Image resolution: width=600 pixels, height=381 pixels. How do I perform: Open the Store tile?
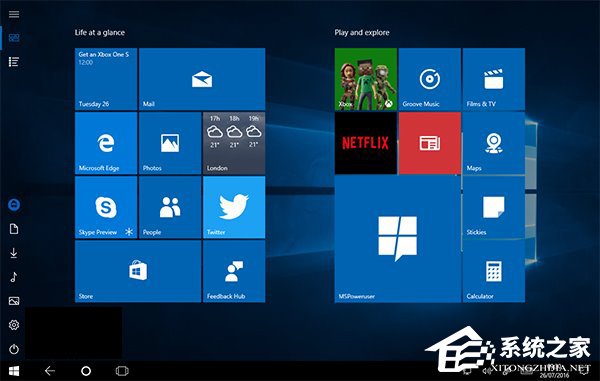point(138,271)
